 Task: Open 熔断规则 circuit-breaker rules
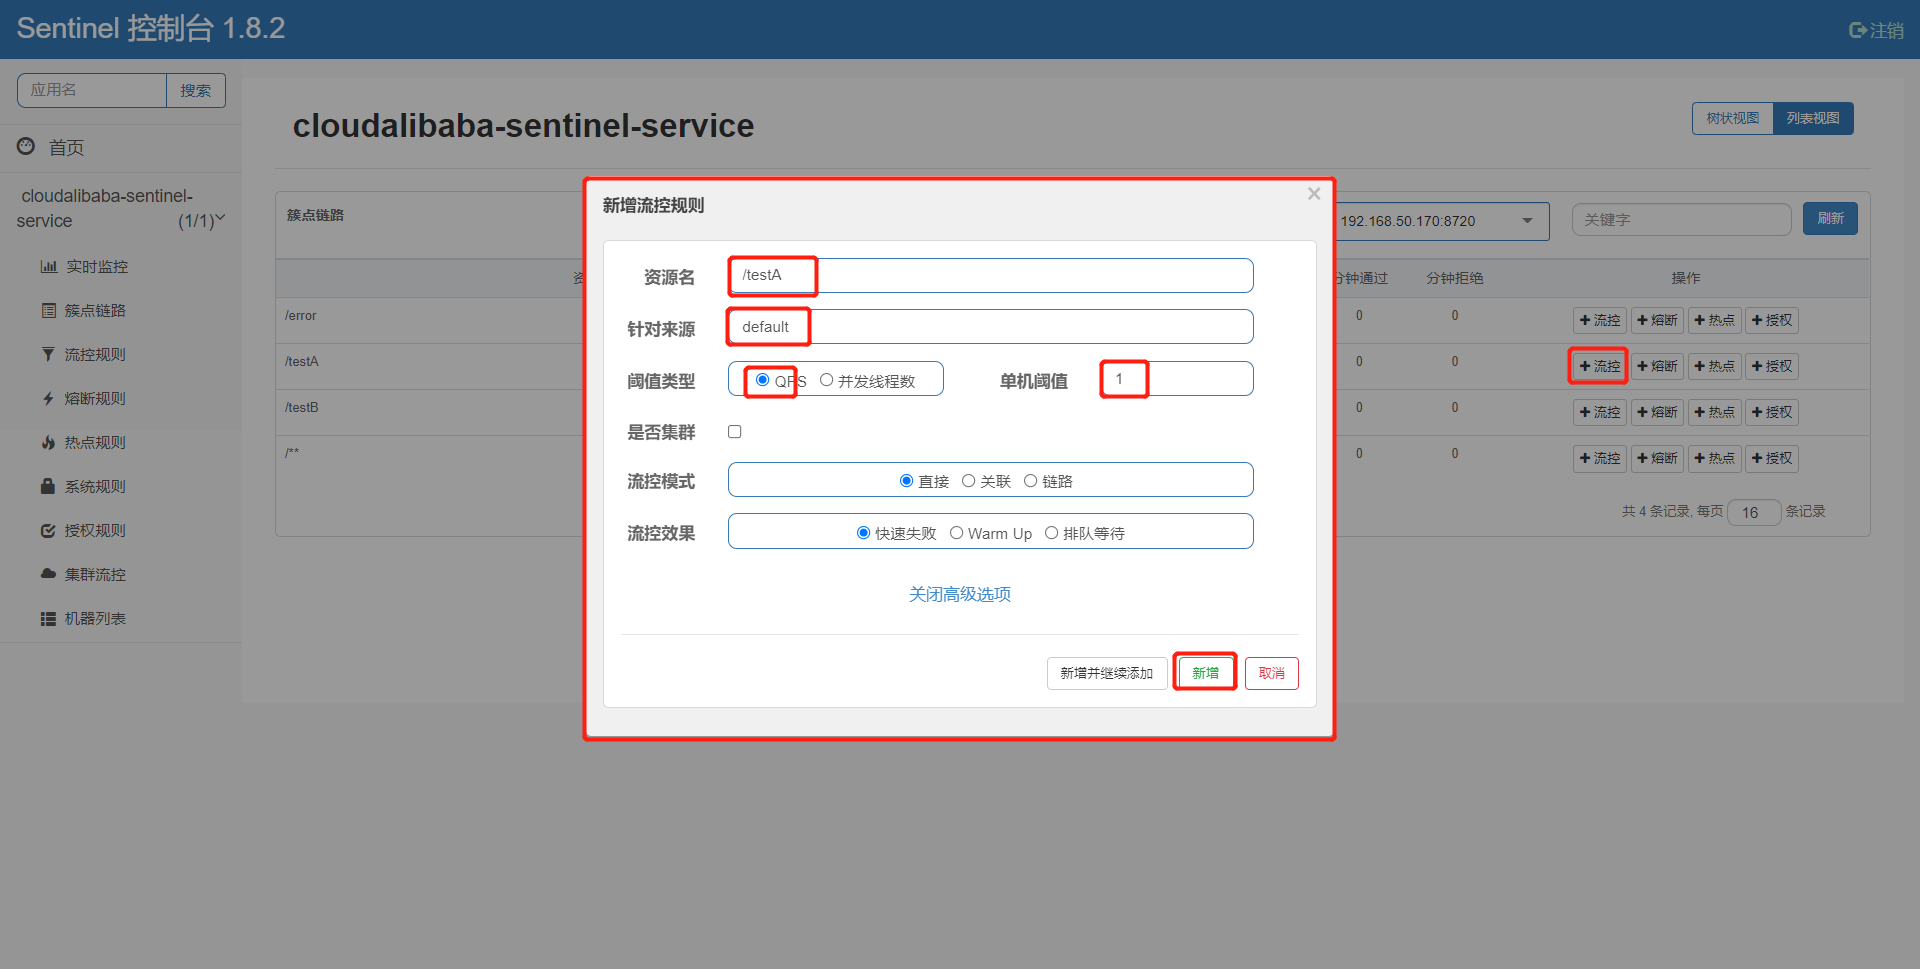point(95,399)
